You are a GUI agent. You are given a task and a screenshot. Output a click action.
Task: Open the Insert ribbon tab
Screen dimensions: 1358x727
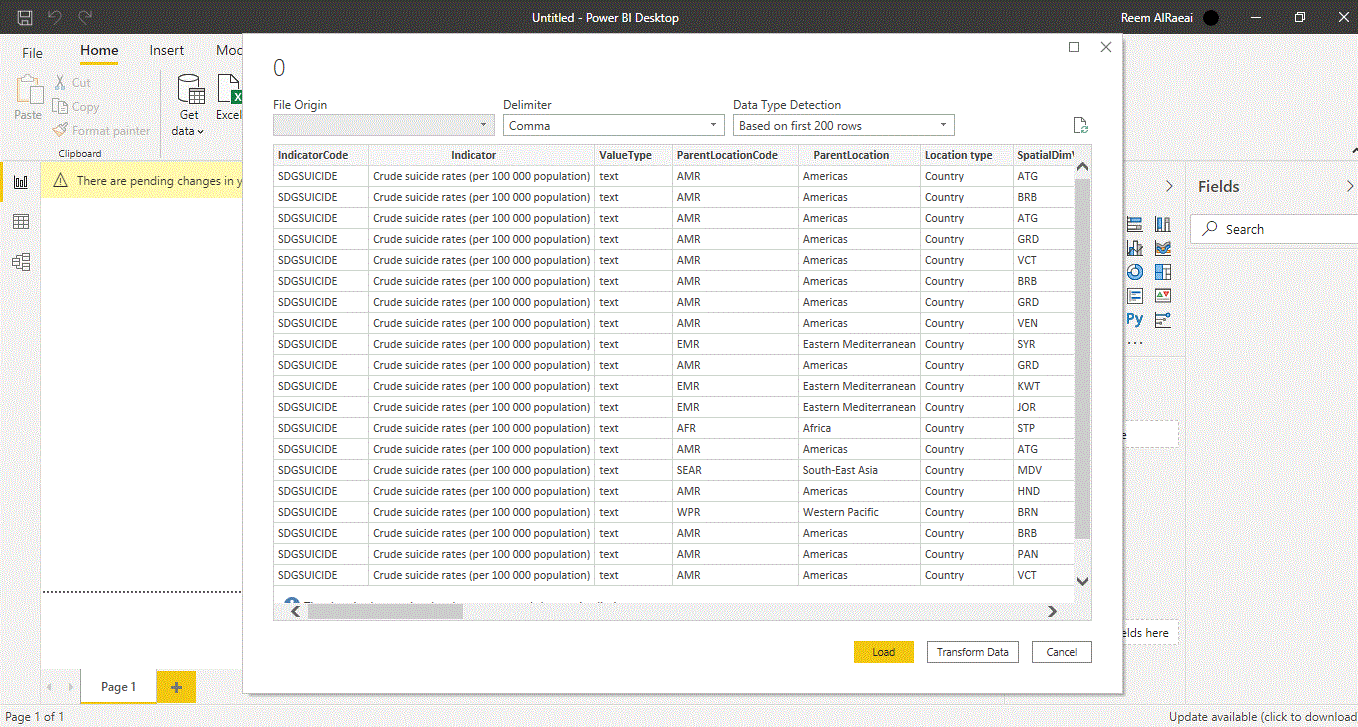pos(167,51)
